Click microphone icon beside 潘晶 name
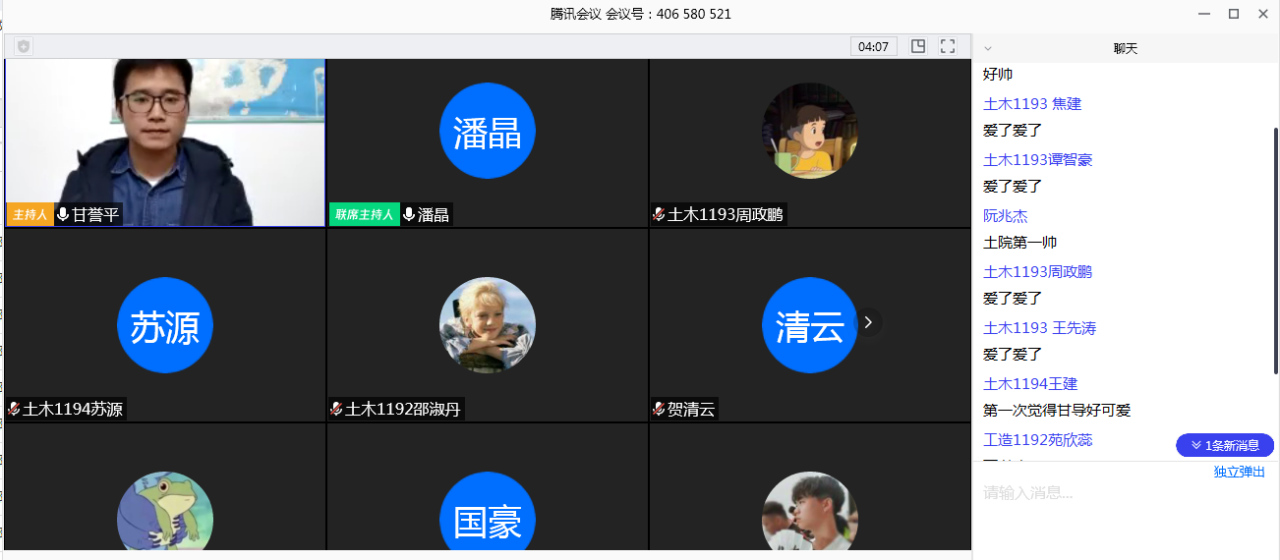This screenshot has height=560, width=1280. point(409,214)
